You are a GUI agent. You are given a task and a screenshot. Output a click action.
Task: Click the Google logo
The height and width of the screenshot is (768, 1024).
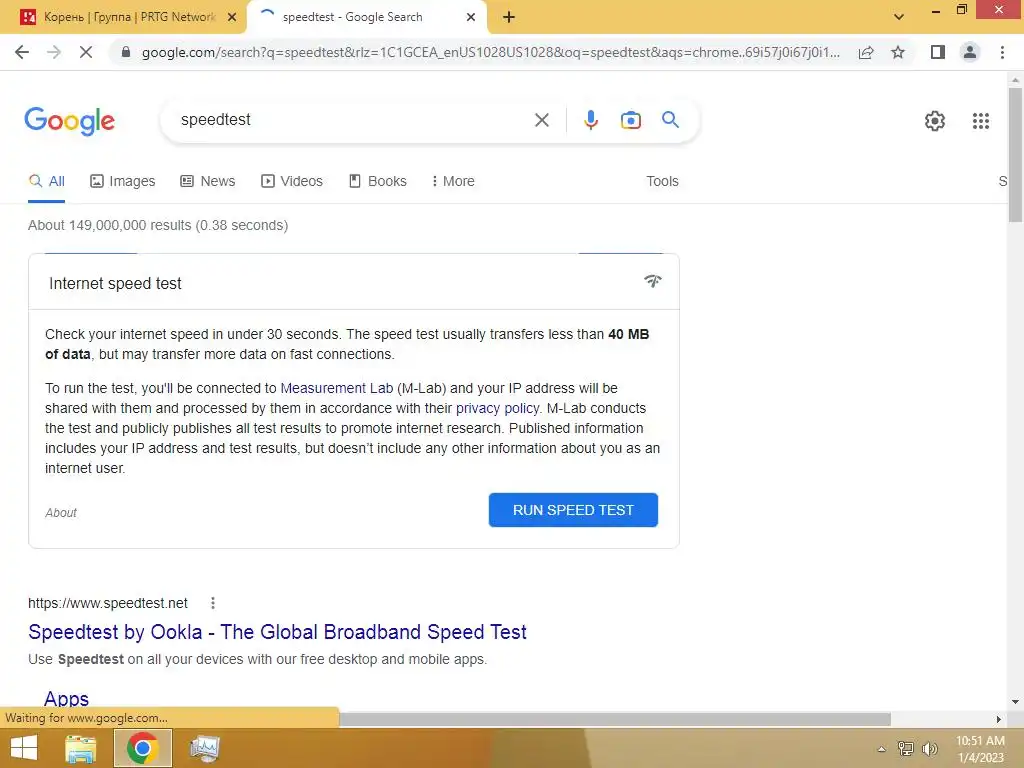[x=70, y=121]
